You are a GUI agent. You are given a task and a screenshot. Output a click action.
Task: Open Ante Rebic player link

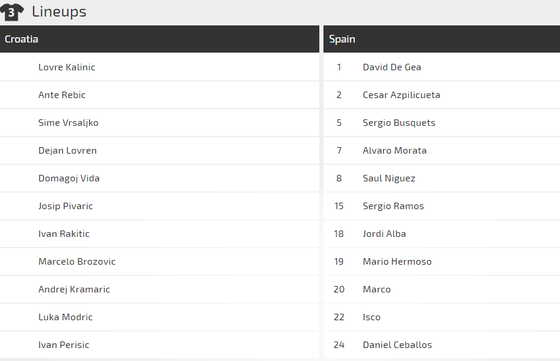(x=62, y=95)
